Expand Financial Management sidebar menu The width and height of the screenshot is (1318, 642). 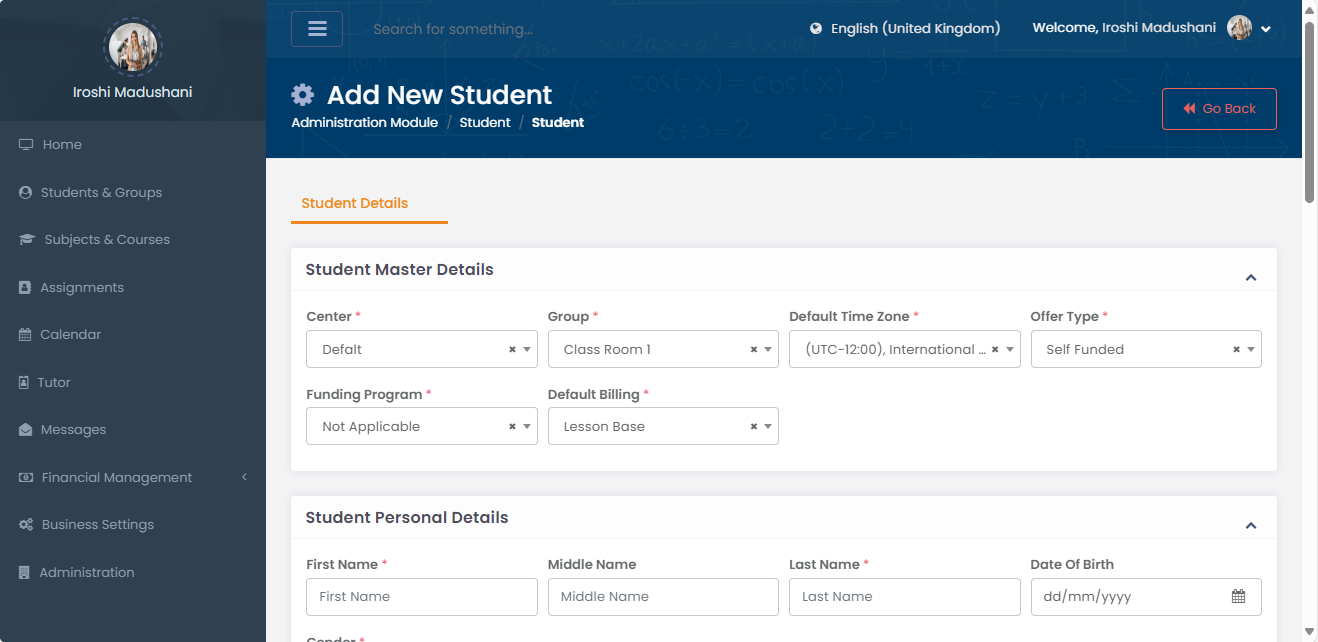pyautogui.click(x=132, y=478)
